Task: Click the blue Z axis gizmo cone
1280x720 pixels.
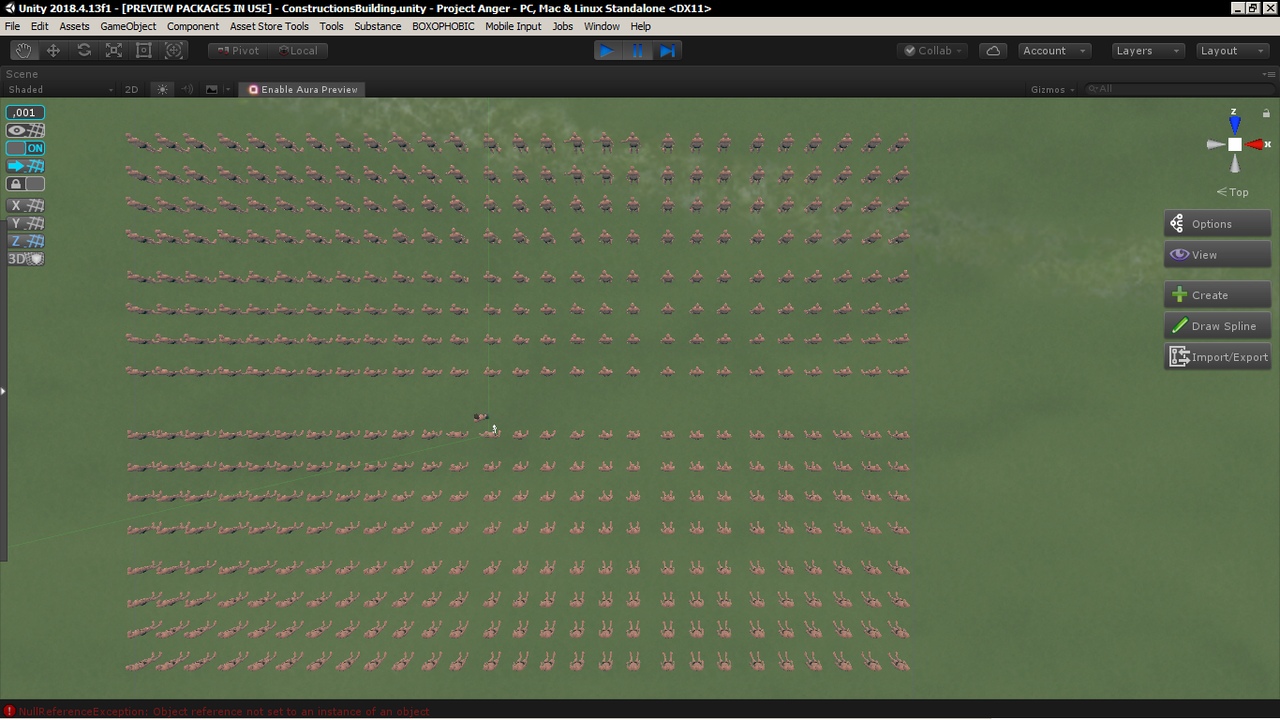Action: click(1235, 124)
